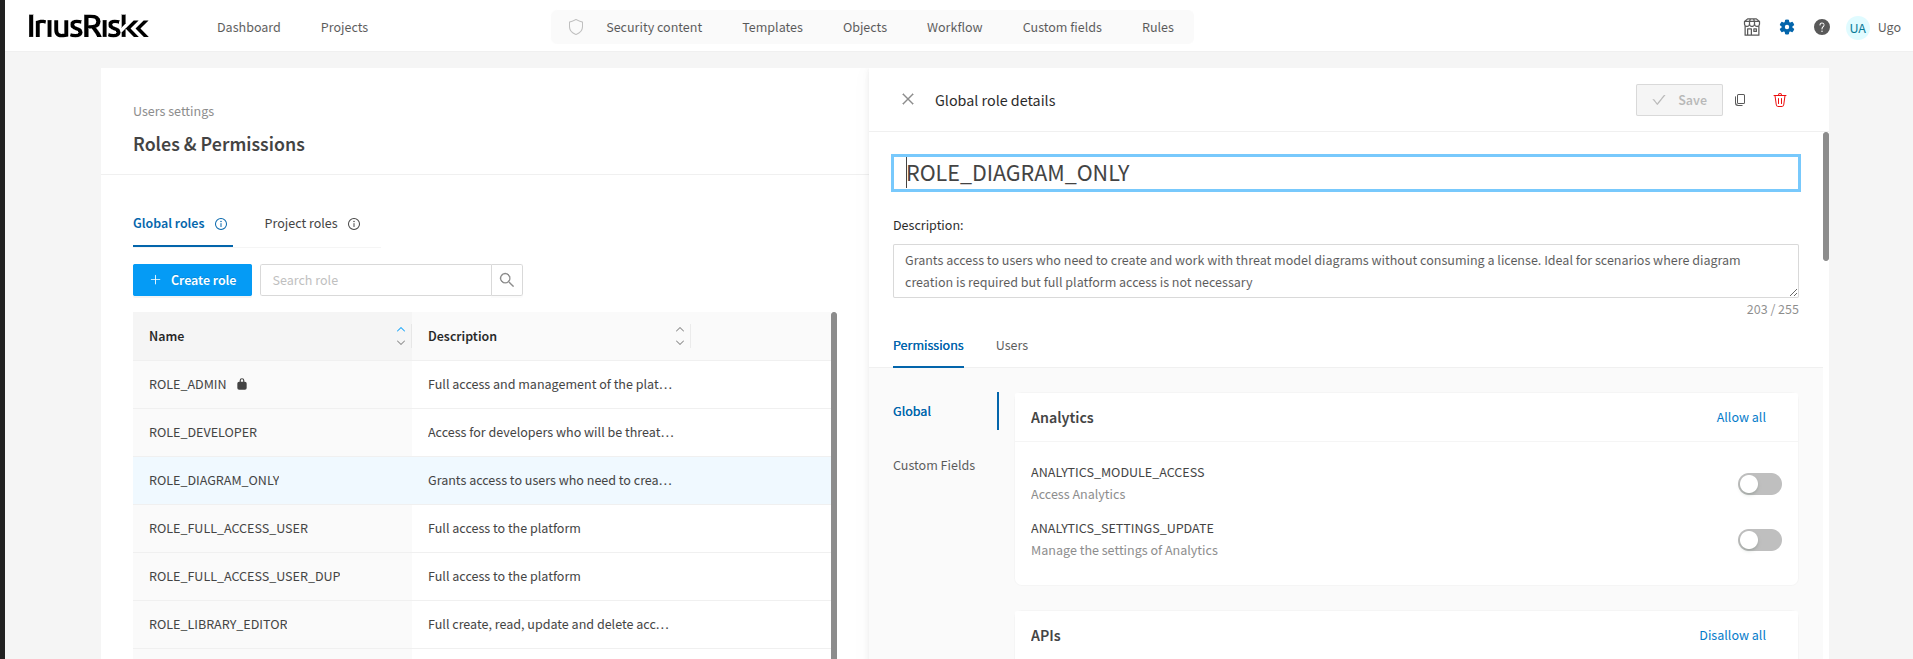Screen dimensions: 1913x659
Task: Click the Full access and management description cell
Action: pyautogui.click(x=551, y=384)
